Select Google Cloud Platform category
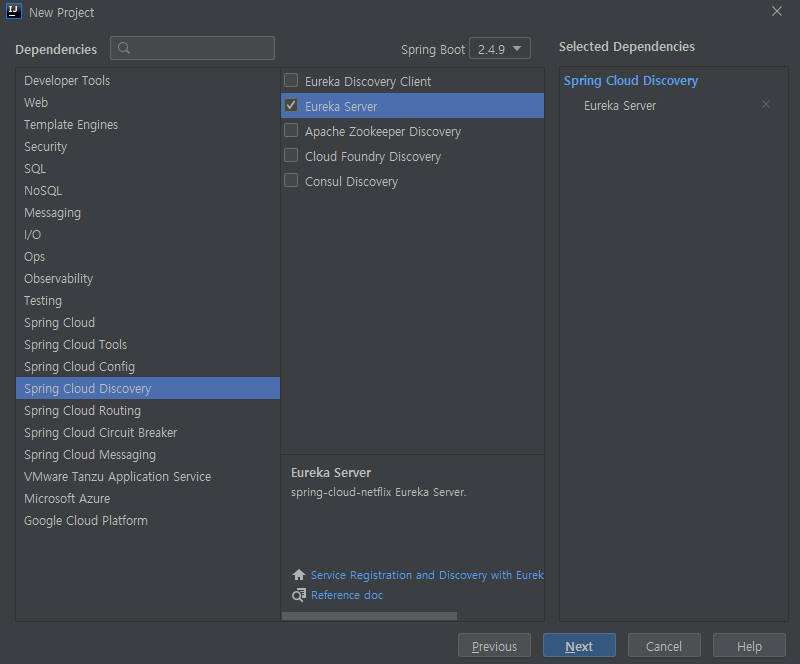Viewport: 800px width, 664px height. coord(148,520)
